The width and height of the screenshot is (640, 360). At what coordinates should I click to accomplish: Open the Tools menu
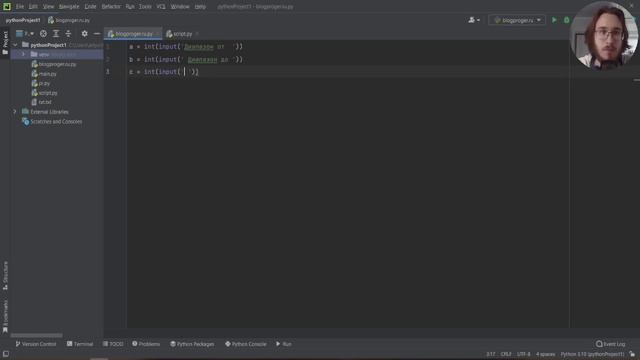click(x=145, y=7)
